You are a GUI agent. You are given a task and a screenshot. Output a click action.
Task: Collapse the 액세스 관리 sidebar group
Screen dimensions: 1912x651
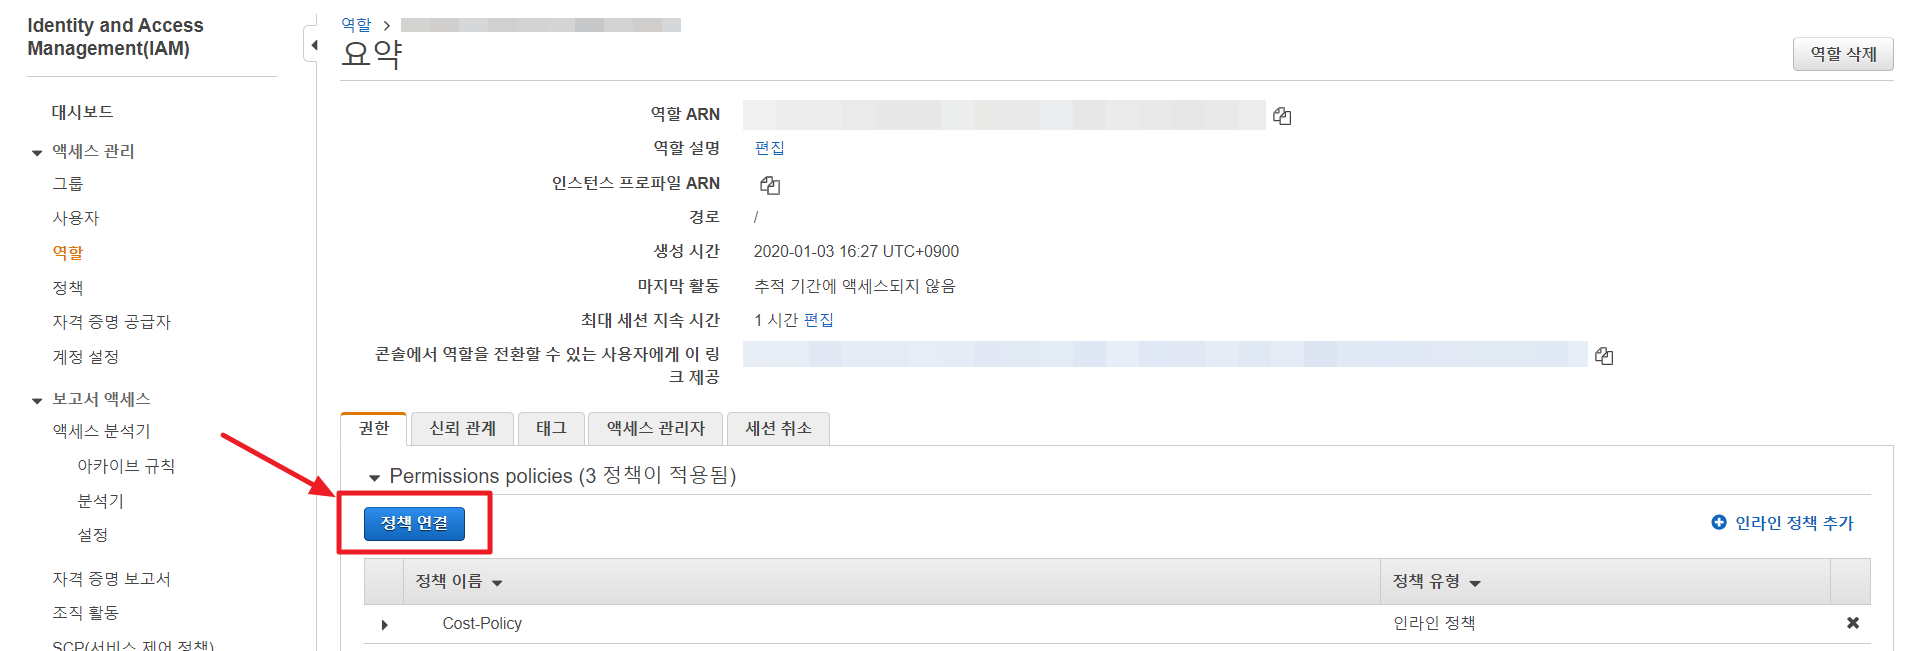pyautogui.click(x=37, y=153)
